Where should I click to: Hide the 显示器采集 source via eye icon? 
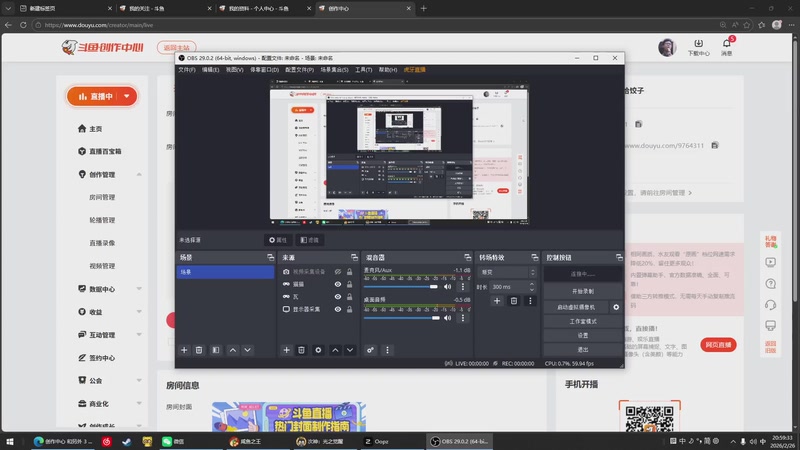point(338,309)
